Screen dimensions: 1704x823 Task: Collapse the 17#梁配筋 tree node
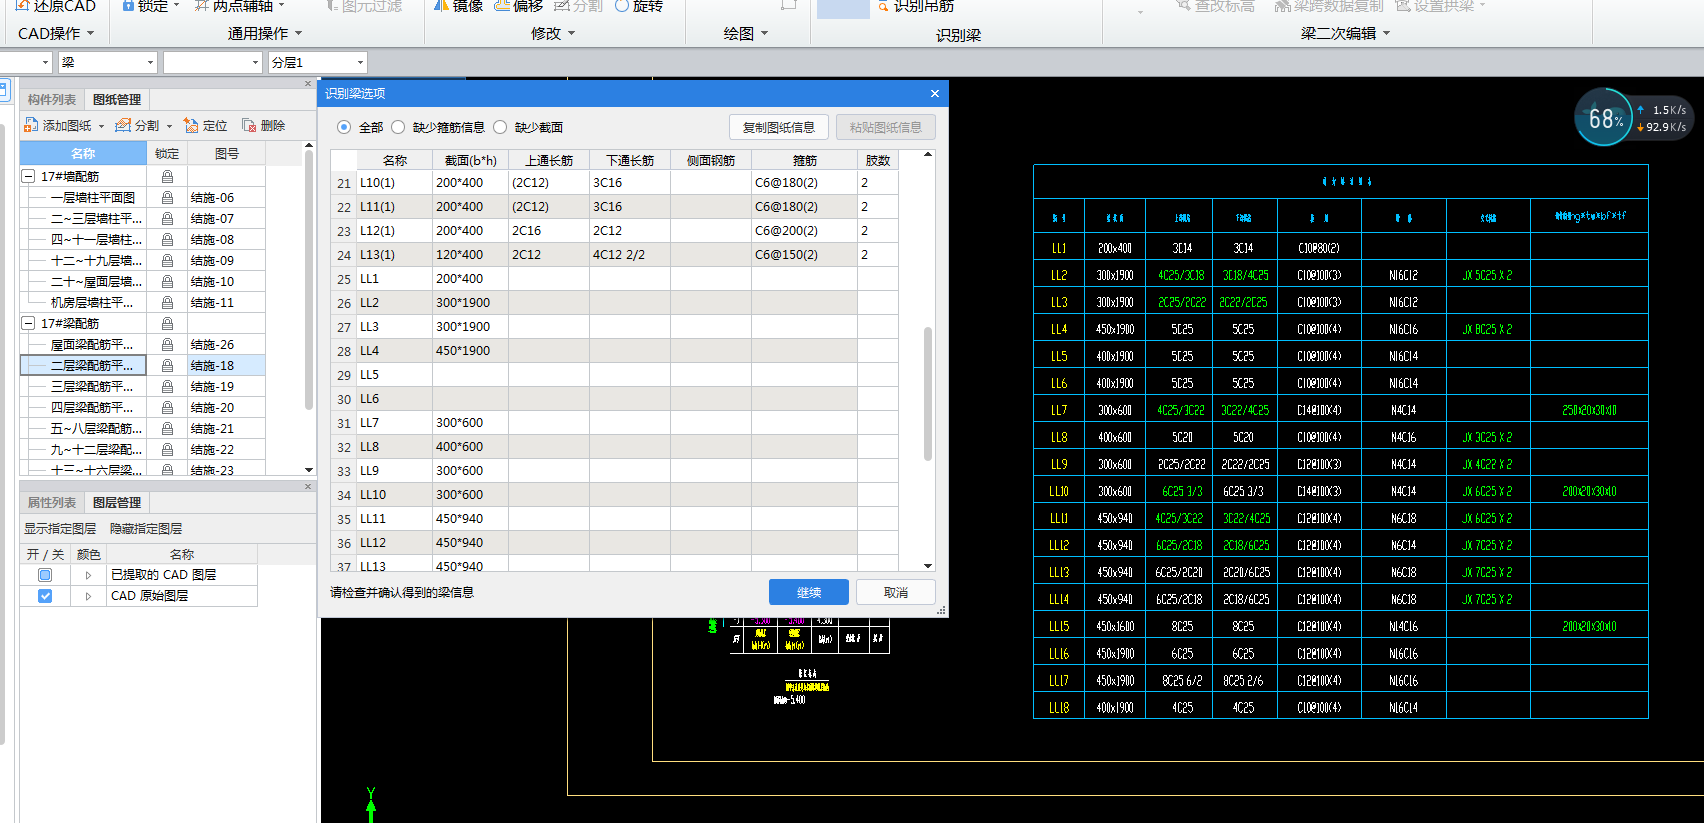pos(29,323)
